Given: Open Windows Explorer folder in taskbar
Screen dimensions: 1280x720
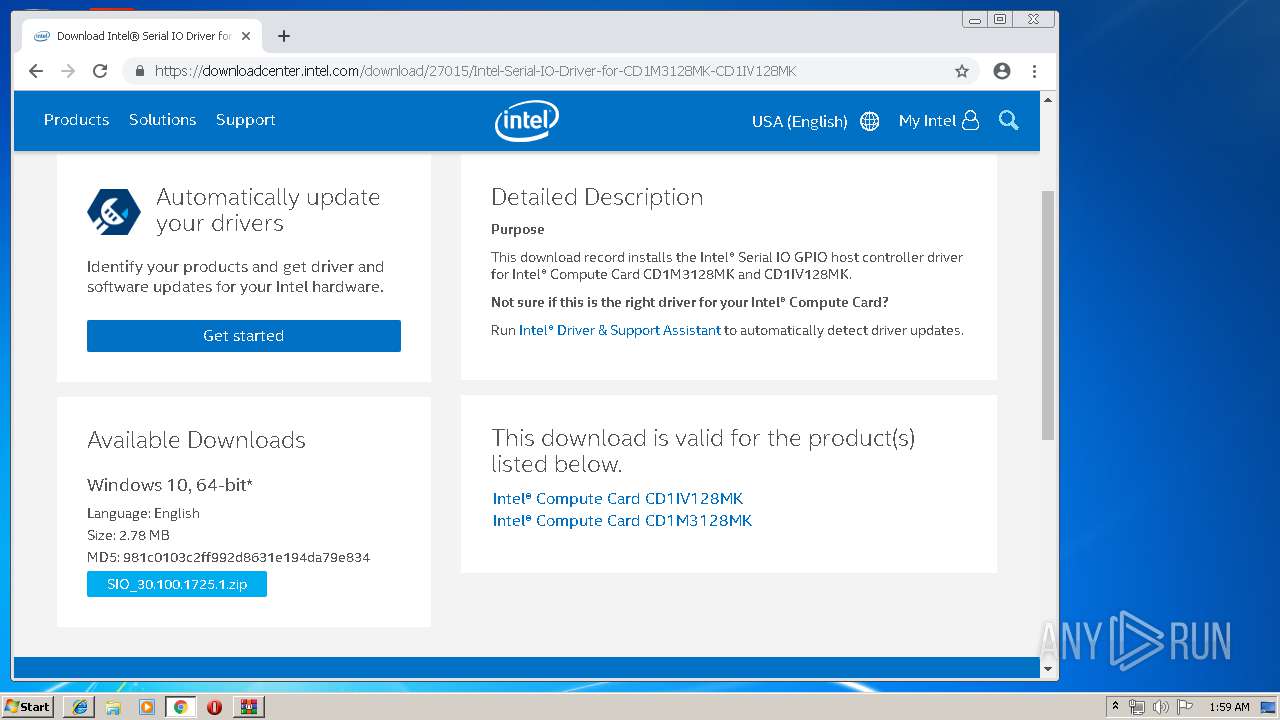Looking at the screenshot, I should coord(113,707).
